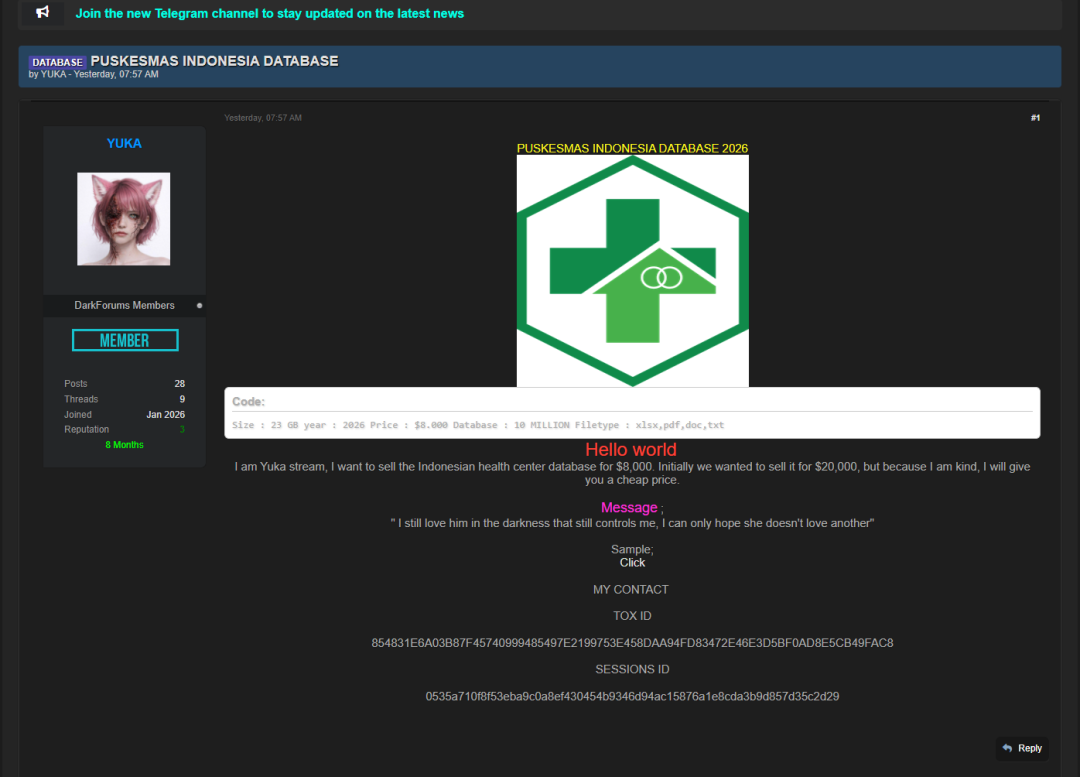Open the green cross Puskesmas logo image

[x=632, y=271]
